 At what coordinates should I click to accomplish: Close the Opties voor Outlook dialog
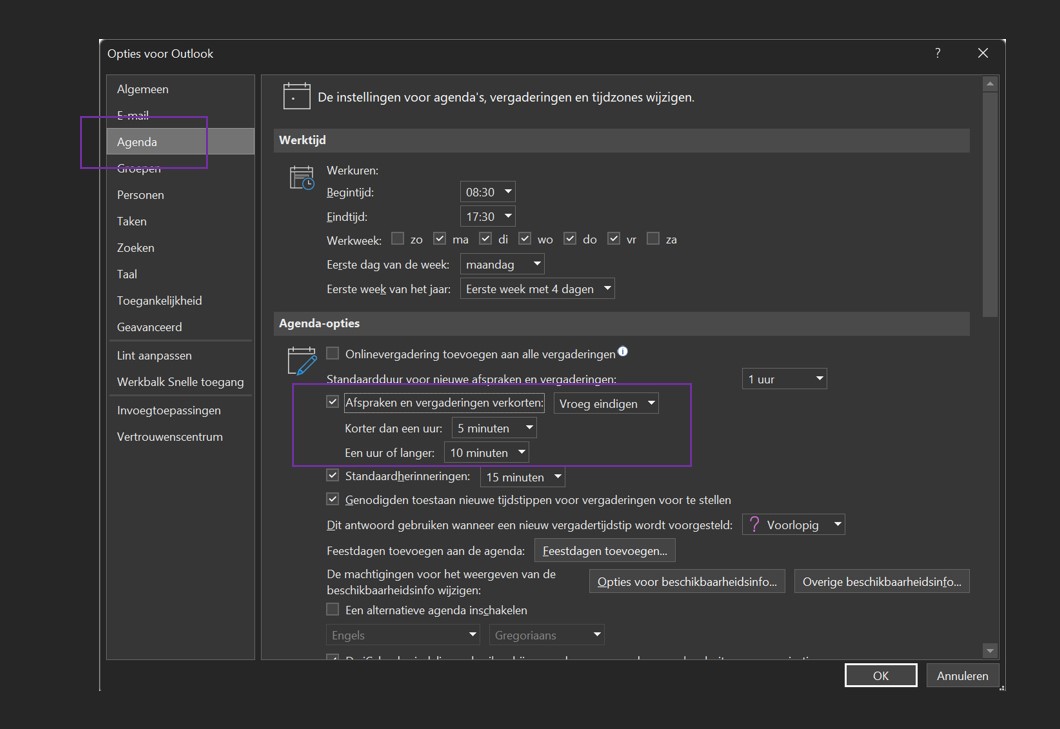(983, 53)
